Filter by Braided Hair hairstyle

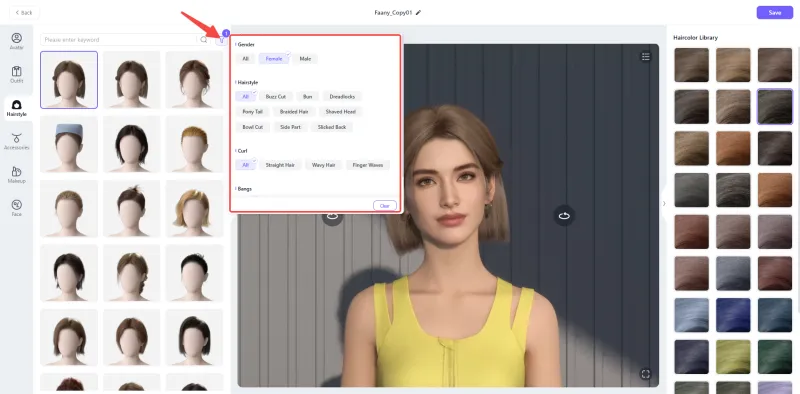[x=294, y=112]
